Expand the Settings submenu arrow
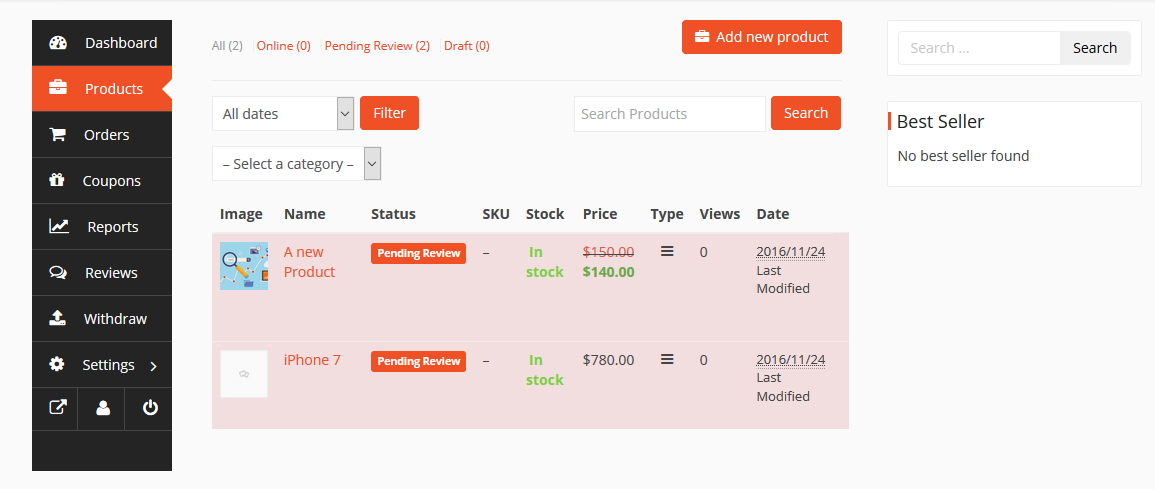1155x489 pixels. pyautogui.click(x=153, y=365)
